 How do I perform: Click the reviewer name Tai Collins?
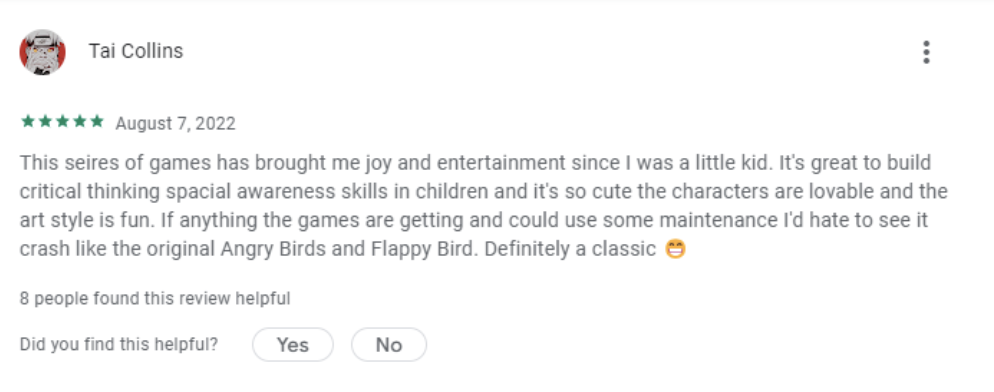(136, 51)
